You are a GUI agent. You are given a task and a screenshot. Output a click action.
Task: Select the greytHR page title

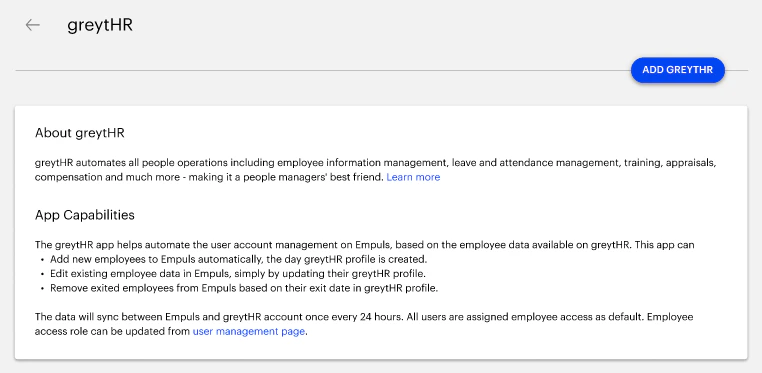point(100,25)
